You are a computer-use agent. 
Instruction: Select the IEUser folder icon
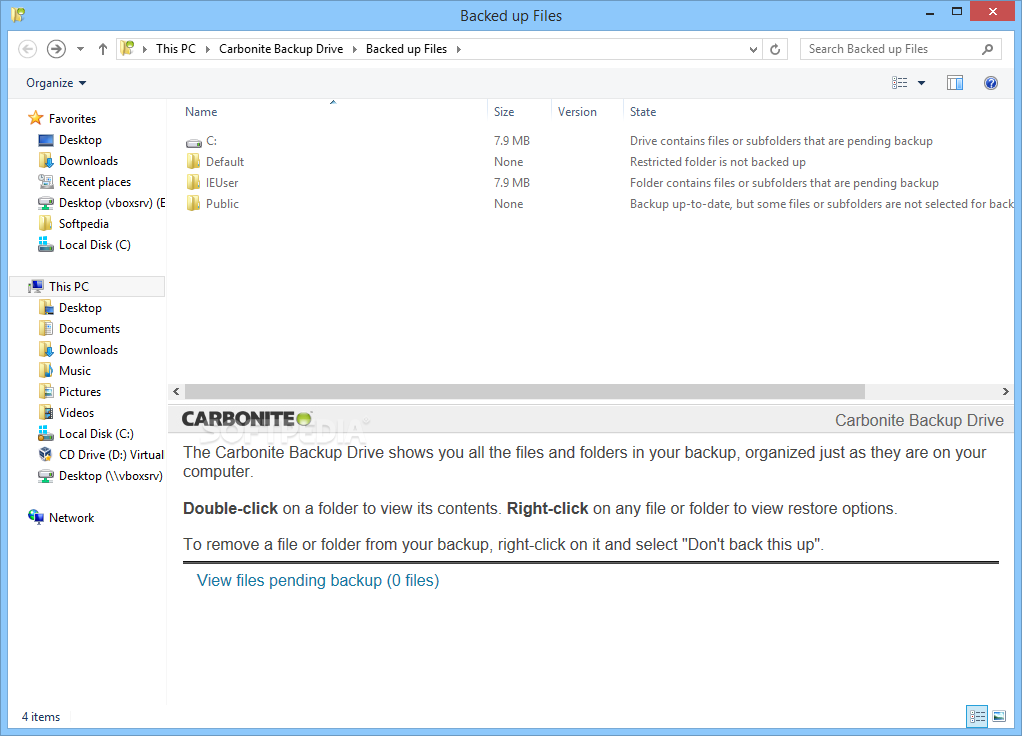coord(194,183)
